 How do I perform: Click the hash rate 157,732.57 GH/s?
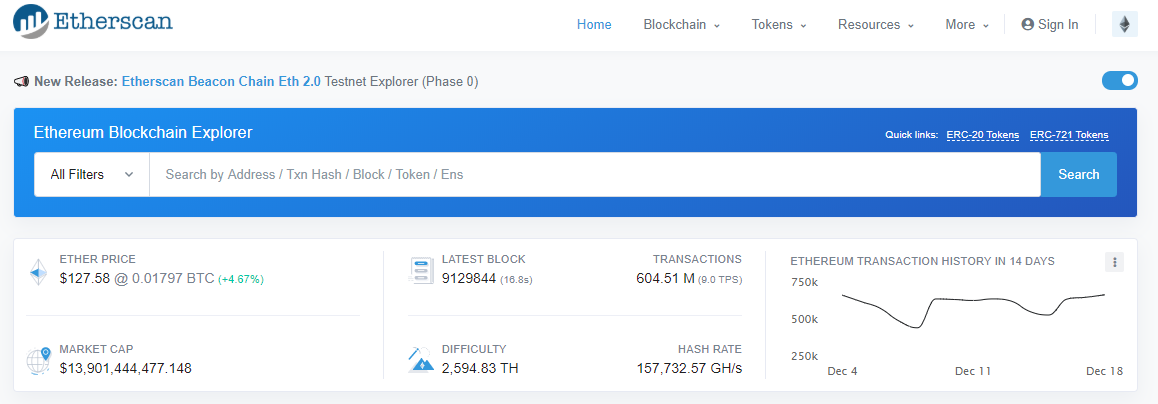pos(689,368)
